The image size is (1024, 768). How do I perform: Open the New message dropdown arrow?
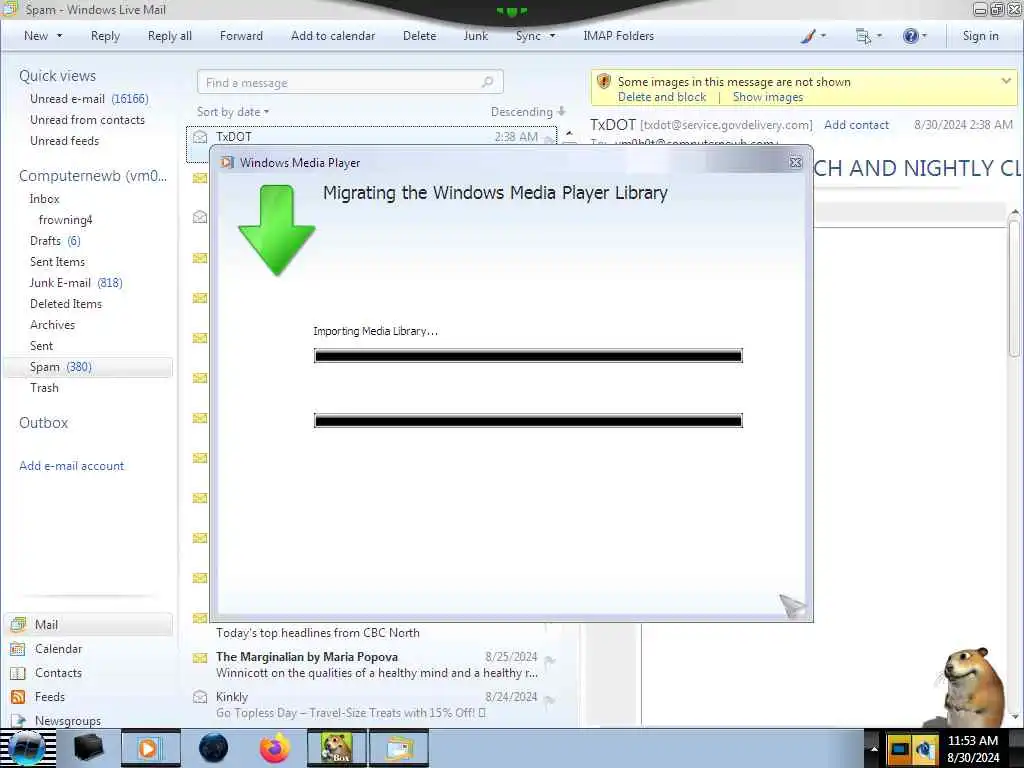59,36
